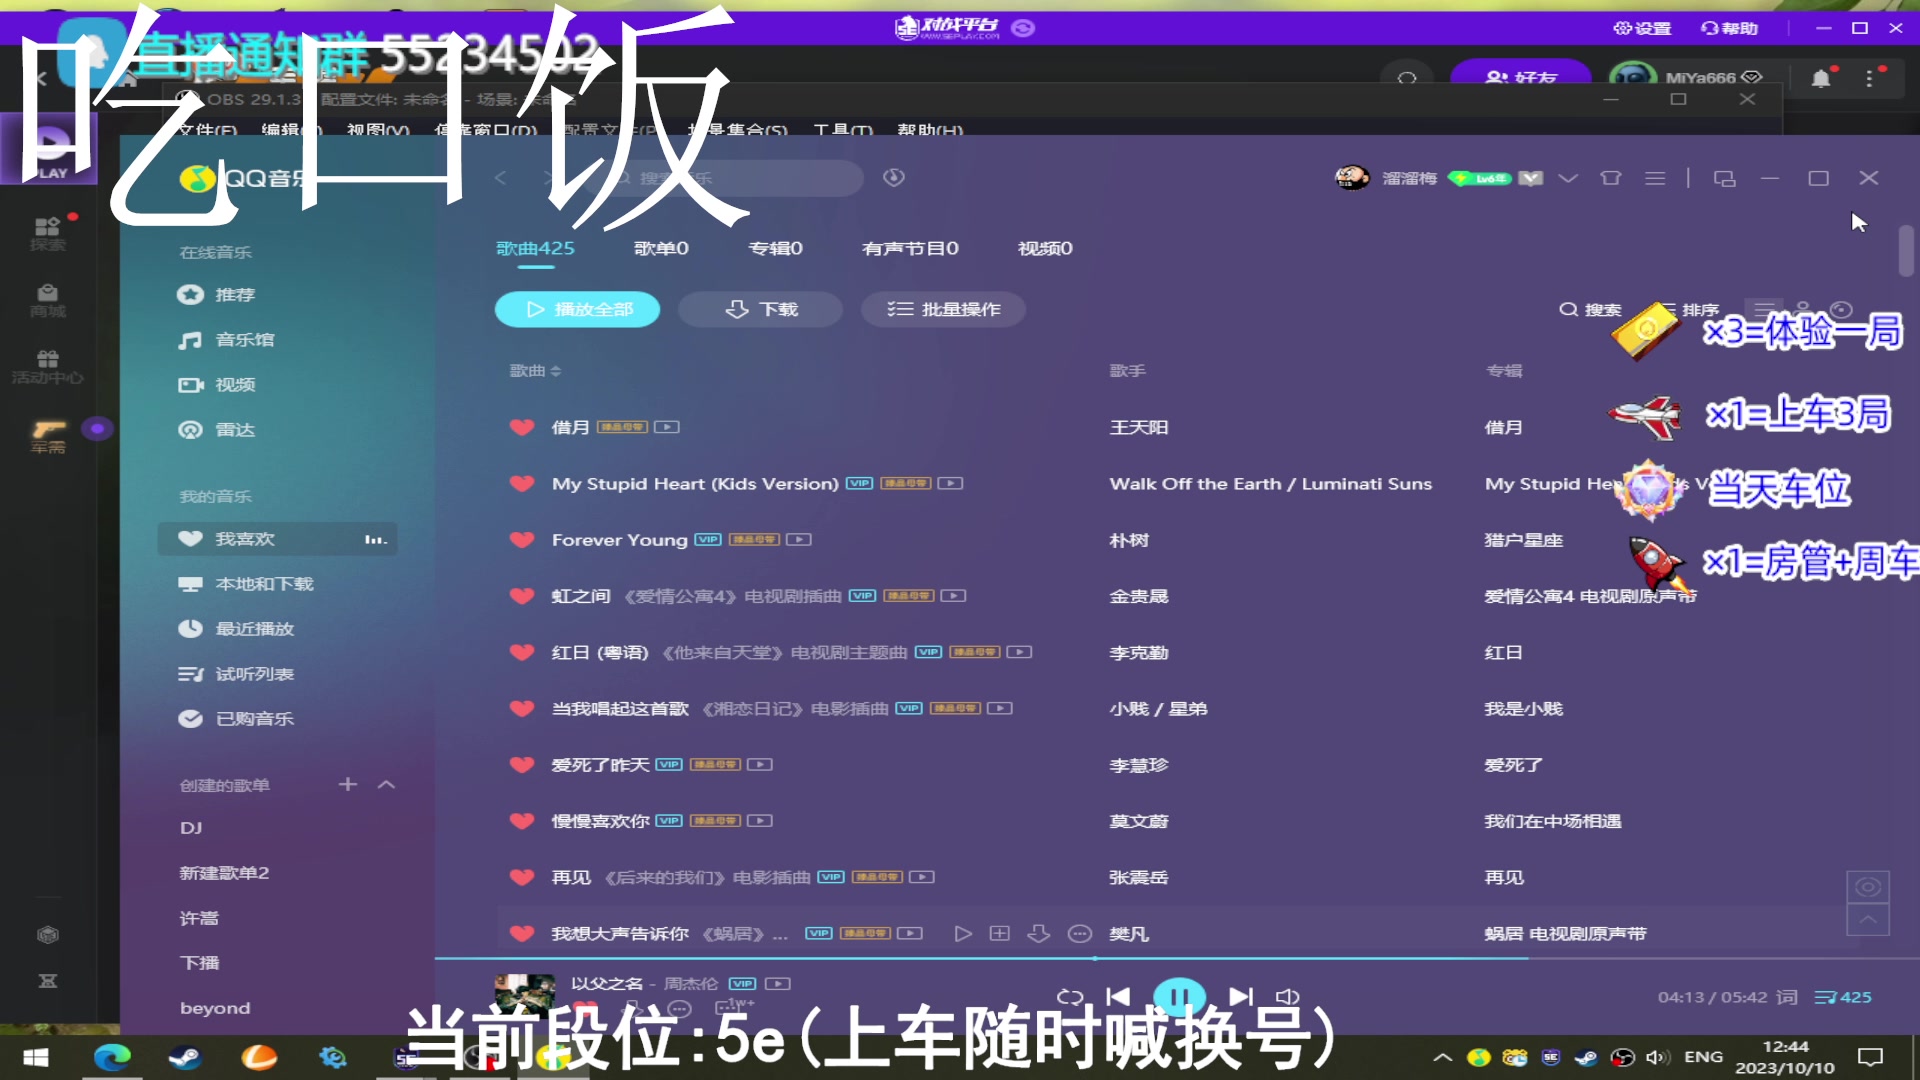Click the 下载 download button

pyautogui.click(x=760, y=309)
